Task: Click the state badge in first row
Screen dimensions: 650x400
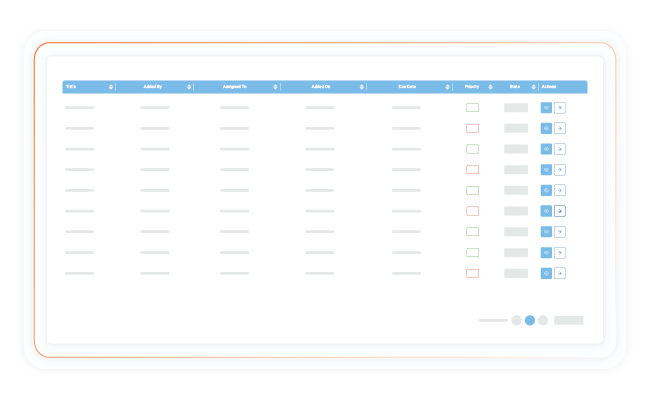Action: [x=515, y=107]
